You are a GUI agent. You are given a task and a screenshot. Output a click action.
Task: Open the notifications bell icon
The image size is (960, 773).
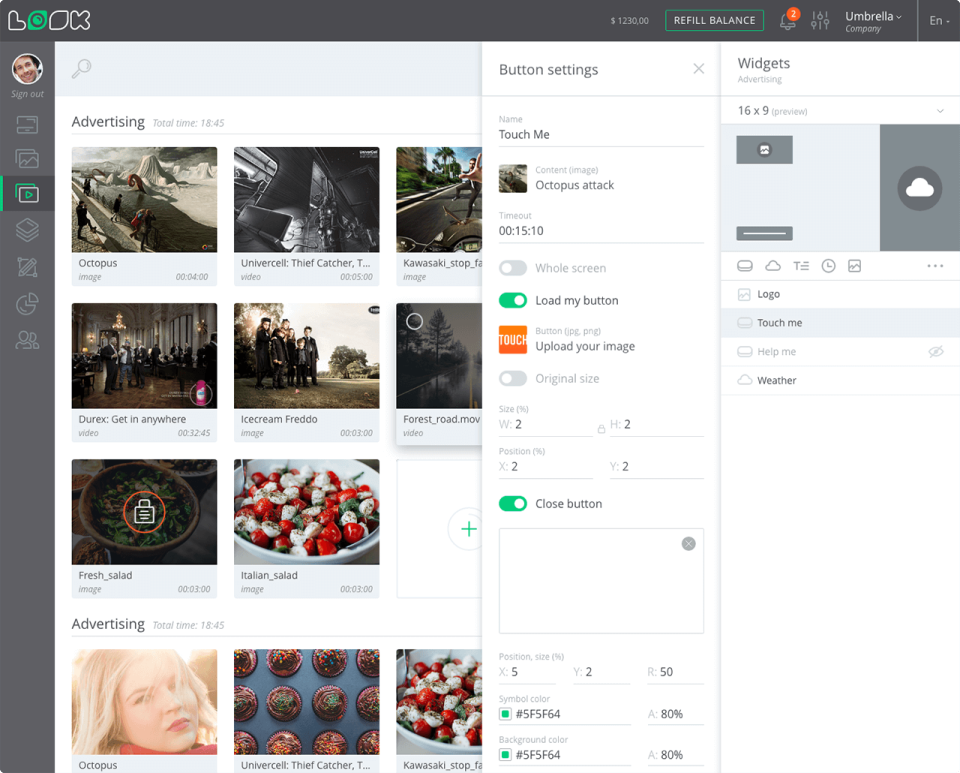pos(788,21)
